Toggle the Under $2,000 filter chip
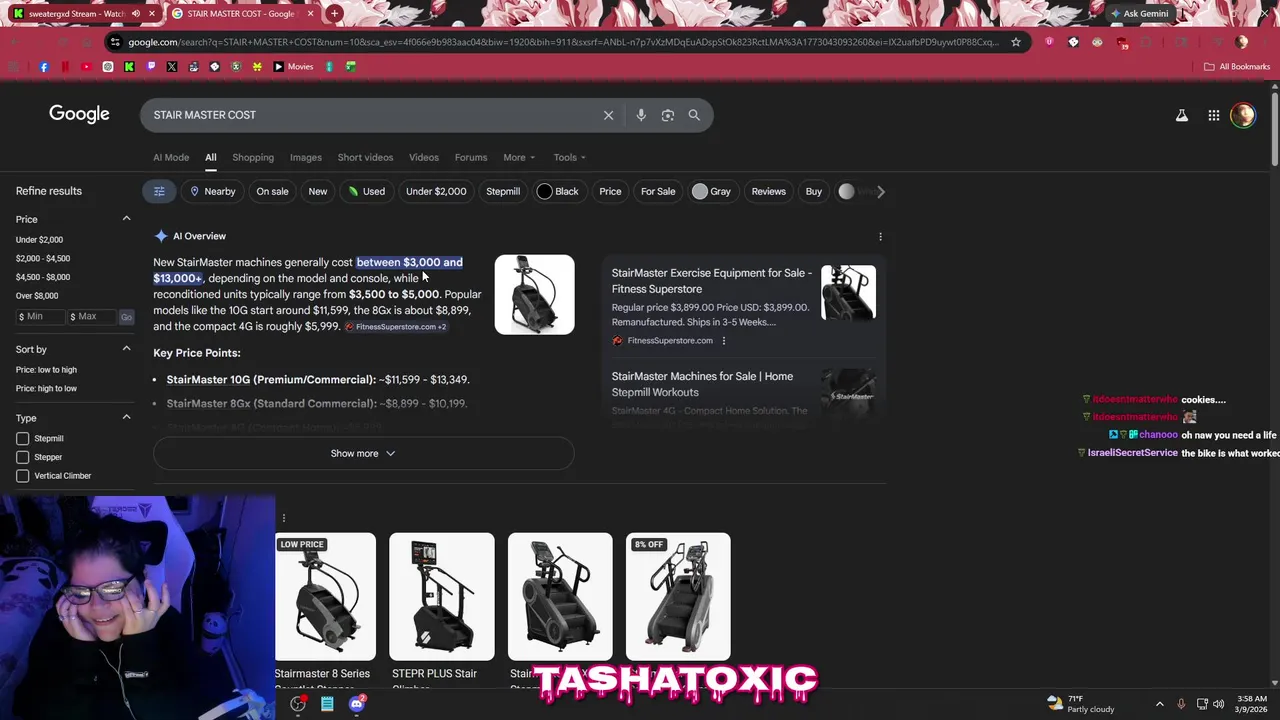This screenshot has width=1280, height=720. 436,192
